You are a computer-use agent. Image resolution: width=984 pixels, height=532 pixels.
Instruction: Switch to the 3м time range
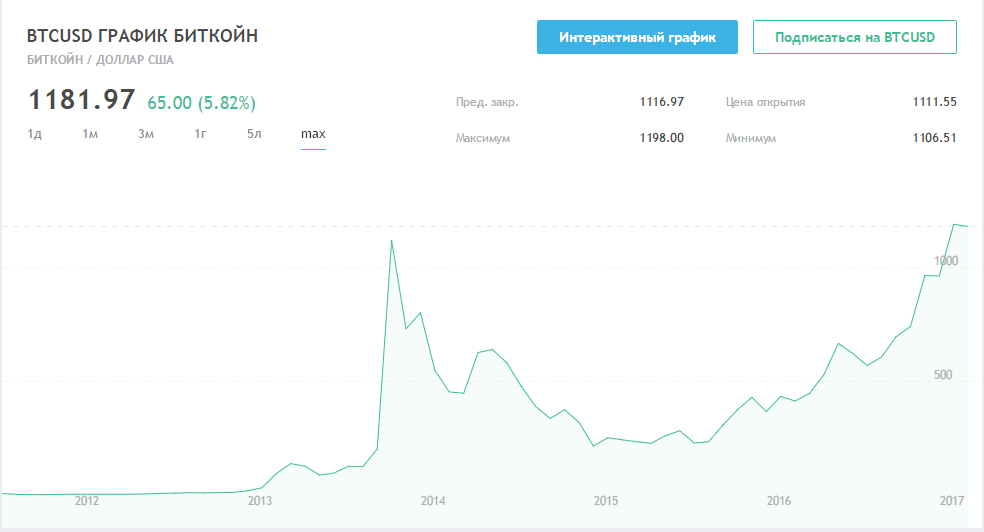tap(146, 134)
